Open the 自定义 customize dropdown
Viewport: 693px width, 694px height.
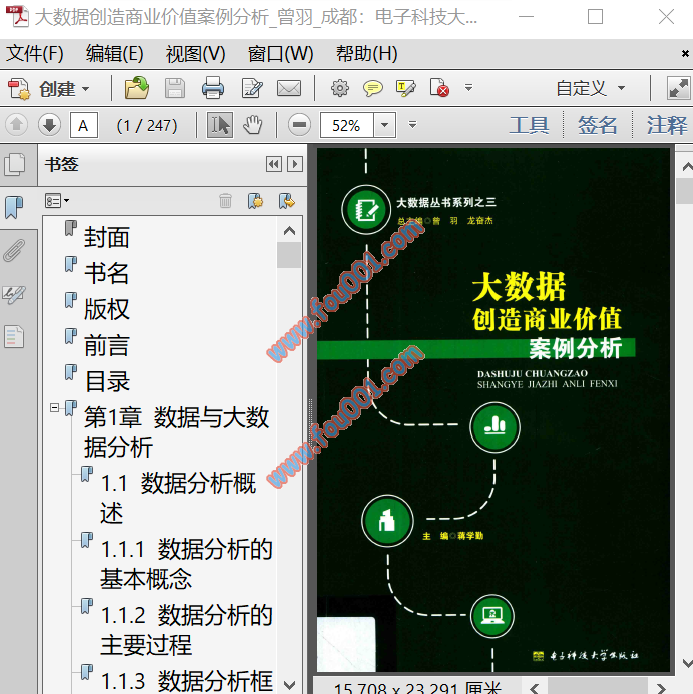(x=591, y=88)
